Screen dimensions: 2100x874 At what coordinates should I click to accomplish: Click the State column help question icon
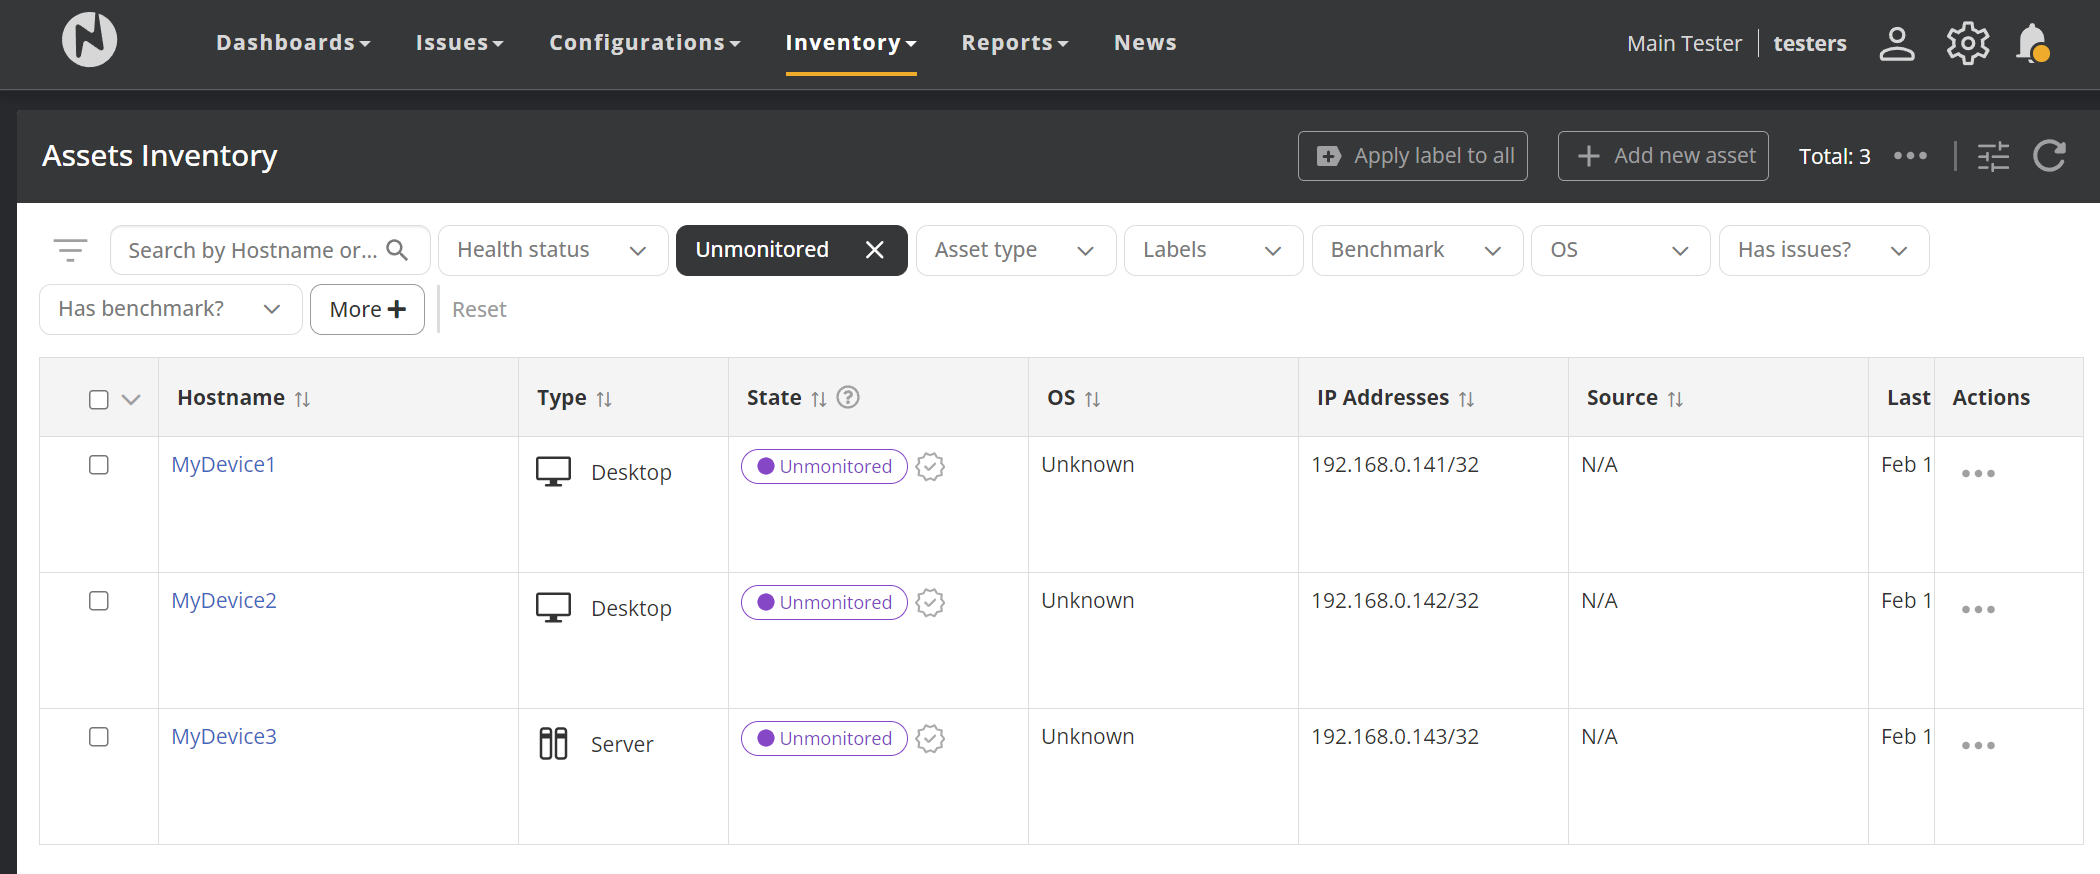(848, 398)
